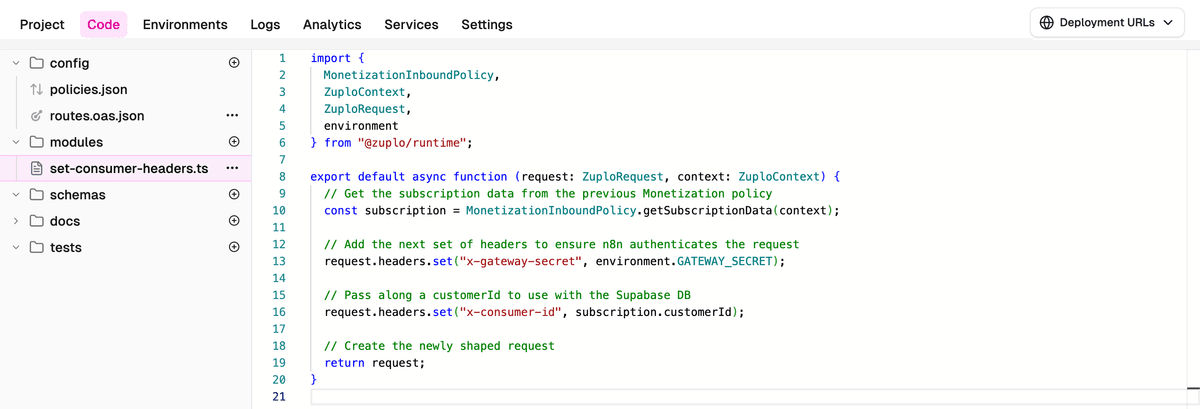
Task: Click the set-consumer-headers.ts document icon
Action: [37, 168]
